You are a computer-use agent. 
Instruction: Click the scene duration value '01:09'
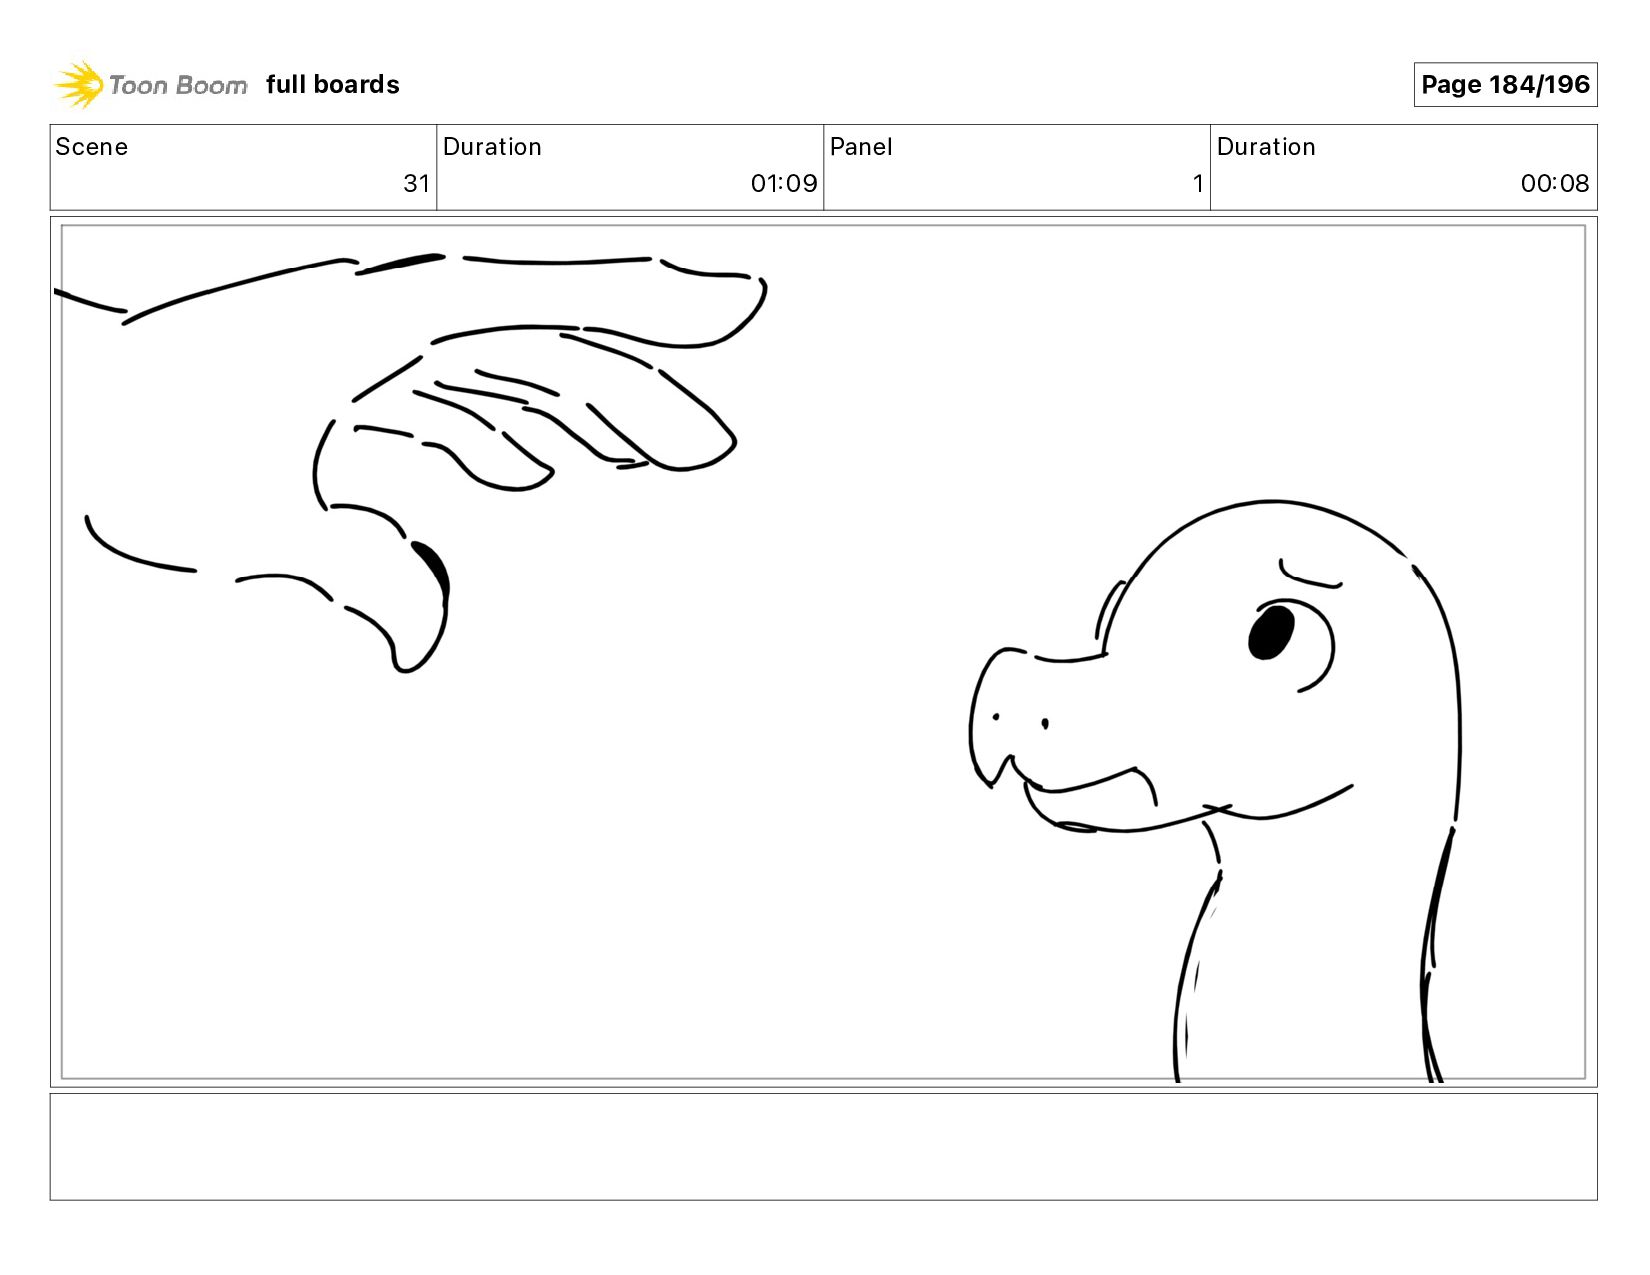click(x=784, y=184)
